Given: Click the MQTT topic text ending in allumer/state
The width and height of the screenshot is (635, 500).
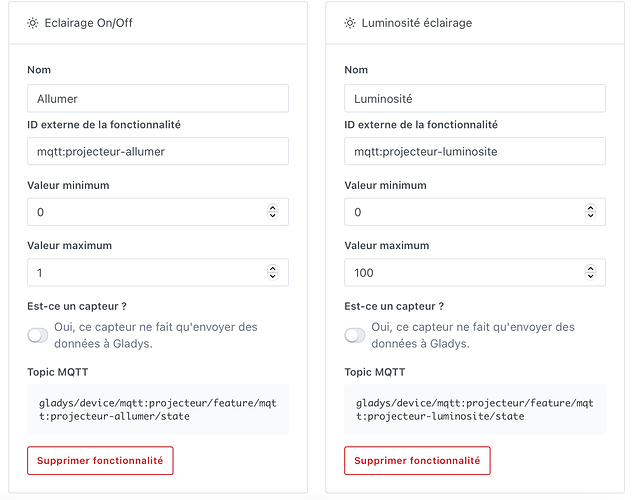Looking at the screenshot, I should [x=158, y=409].
